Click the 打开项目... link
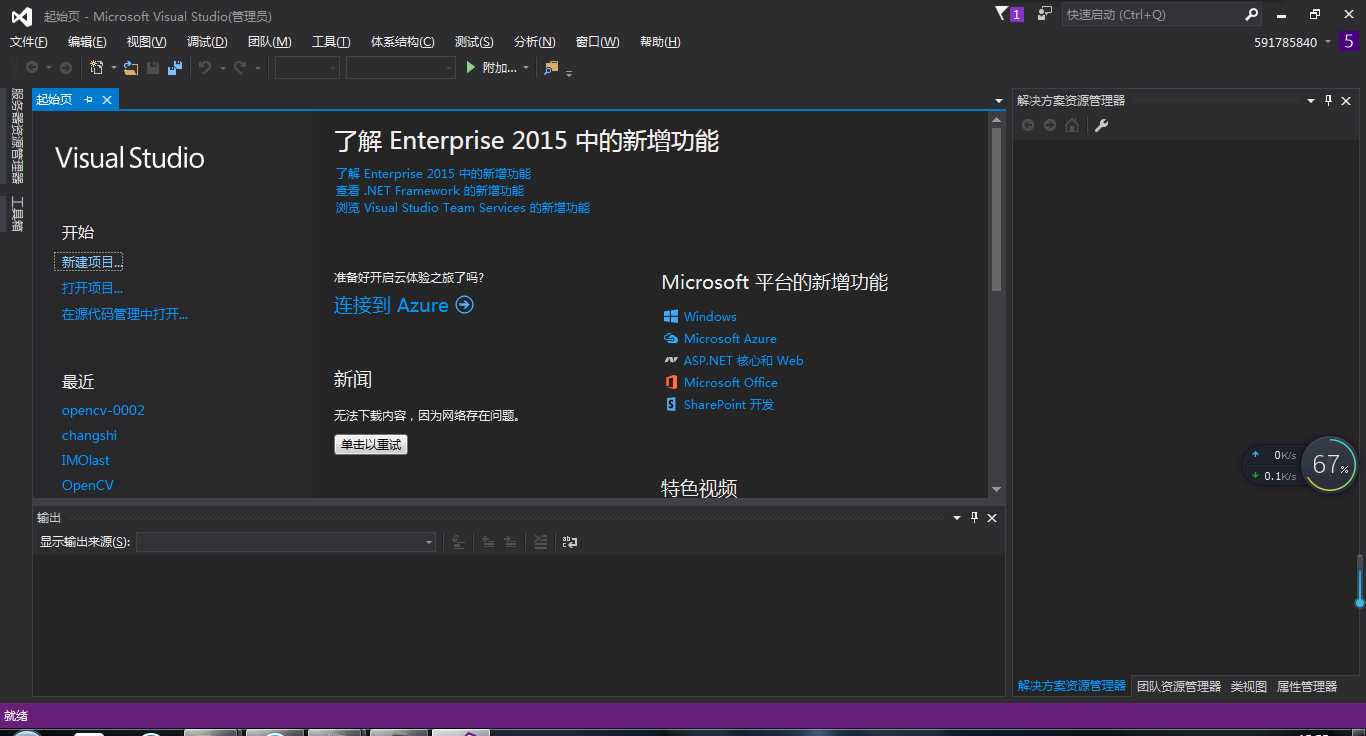This screenshot has height=736, width=1366. coord(92,288)
